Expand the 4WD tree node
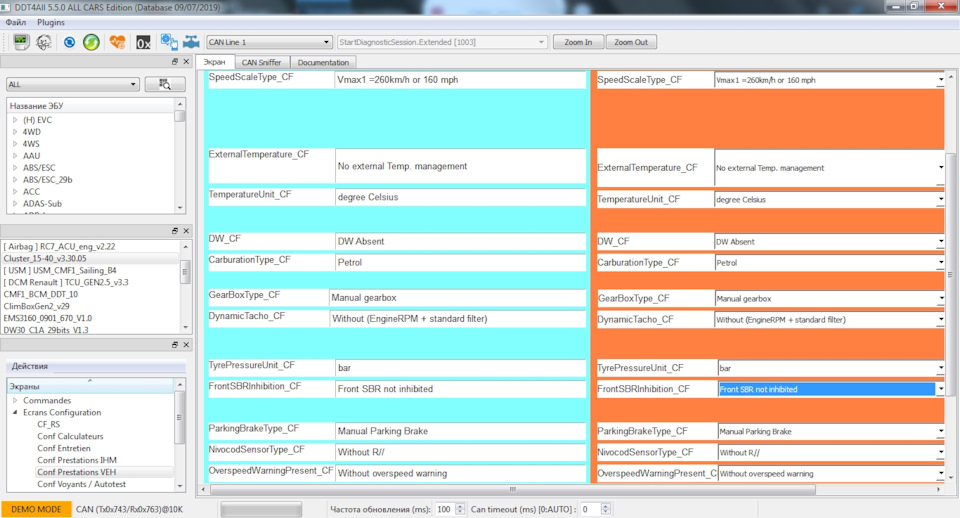 [x=15, y=132]
